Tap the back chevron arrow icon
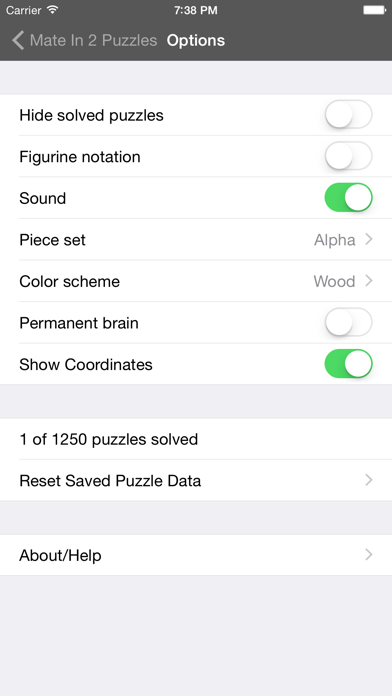 18,40
